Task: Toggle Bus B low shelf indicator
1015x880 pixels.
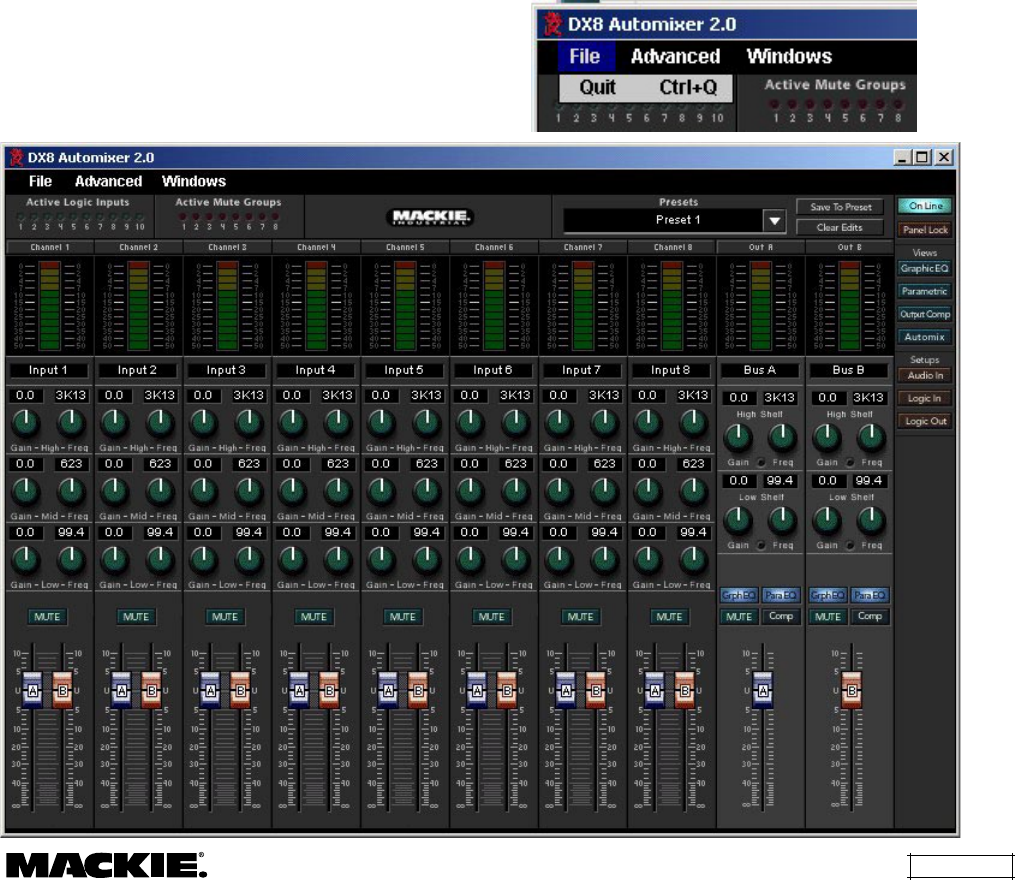Action: pyautogui.click(x=850, y=545)
